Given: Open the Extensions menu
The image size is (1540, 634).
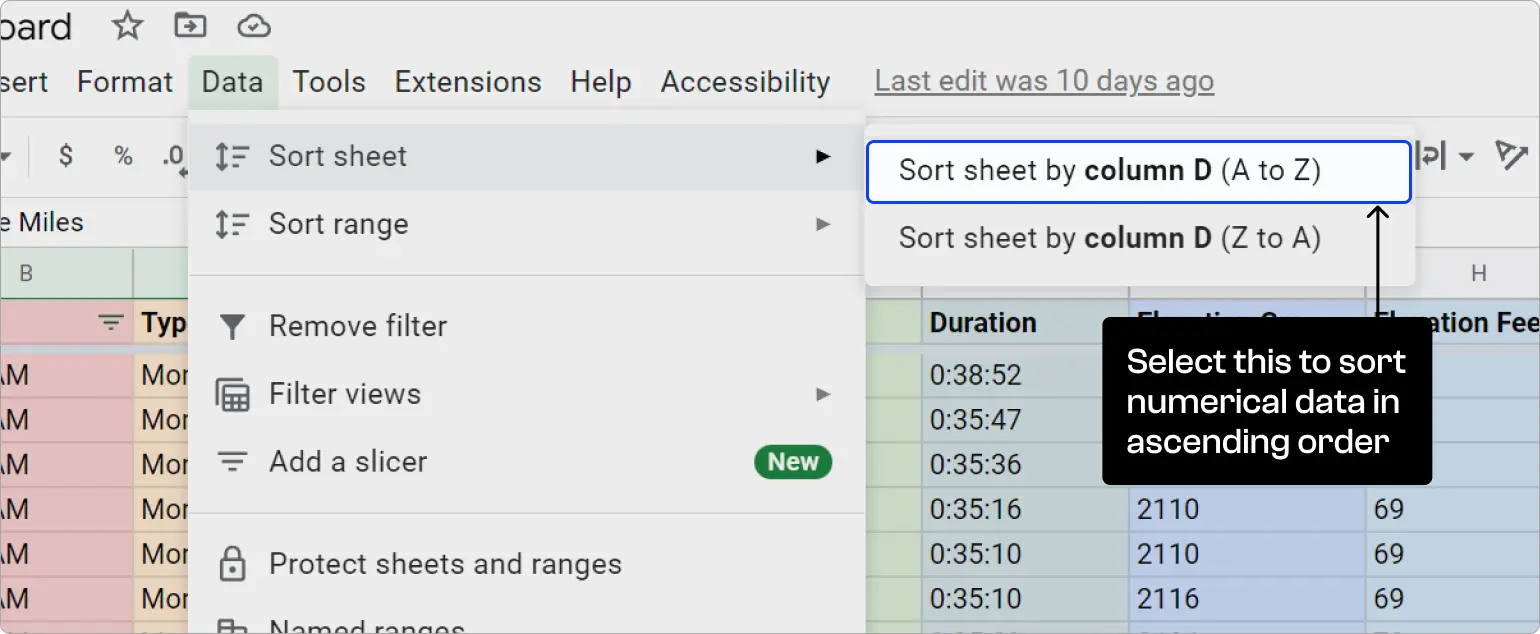Looking at the screenshot, I should pos(468,82).
